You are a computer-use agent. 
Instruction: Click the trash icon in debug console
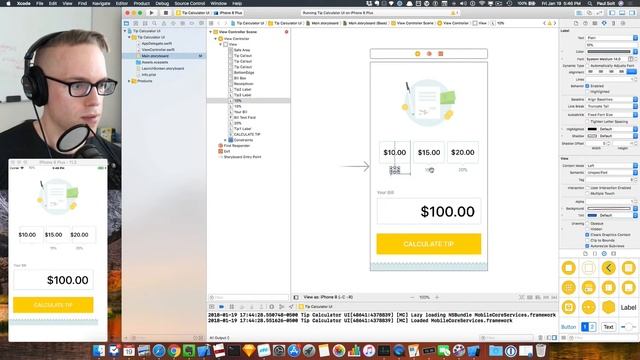click(540, 338)
